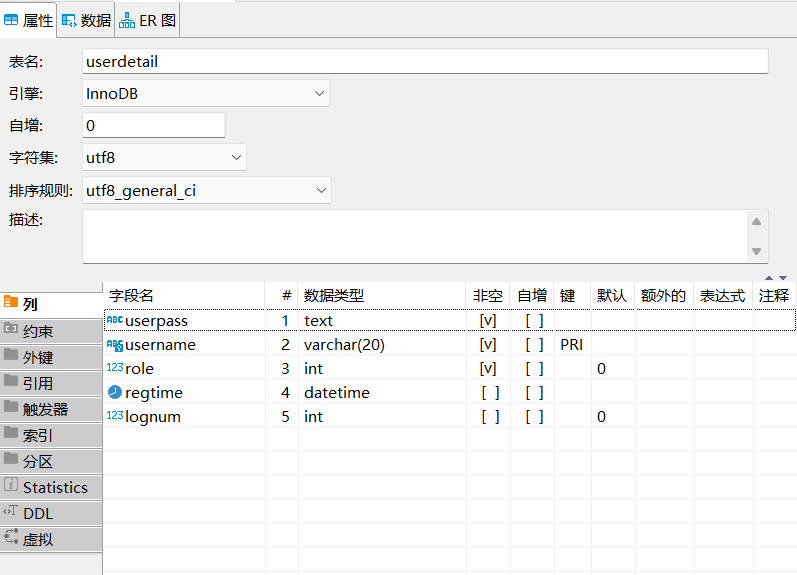Toggle 非空 checkbox for username

click(x=488, y=345)
